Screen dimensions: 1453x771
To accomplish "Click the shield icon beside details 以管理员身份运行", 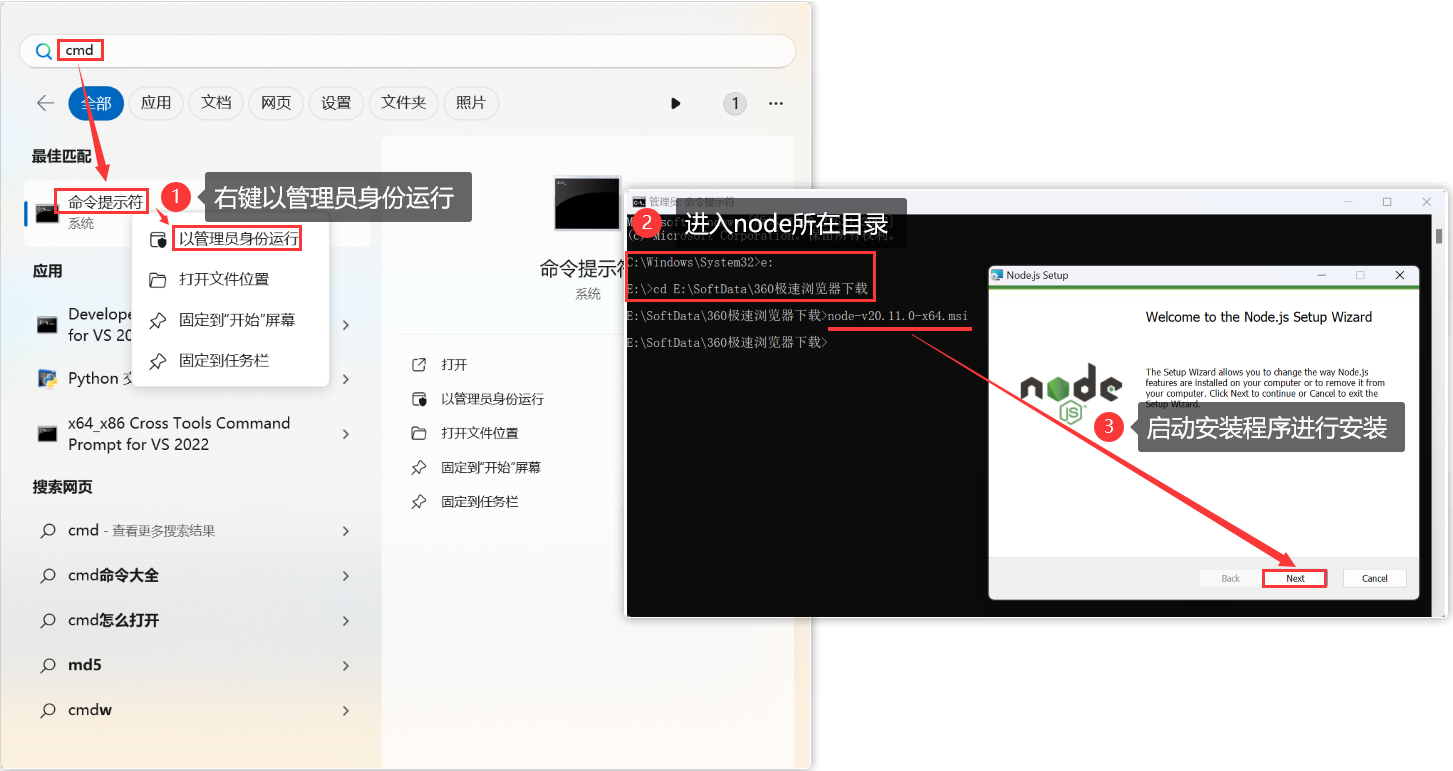I will (x=420, y=399).
